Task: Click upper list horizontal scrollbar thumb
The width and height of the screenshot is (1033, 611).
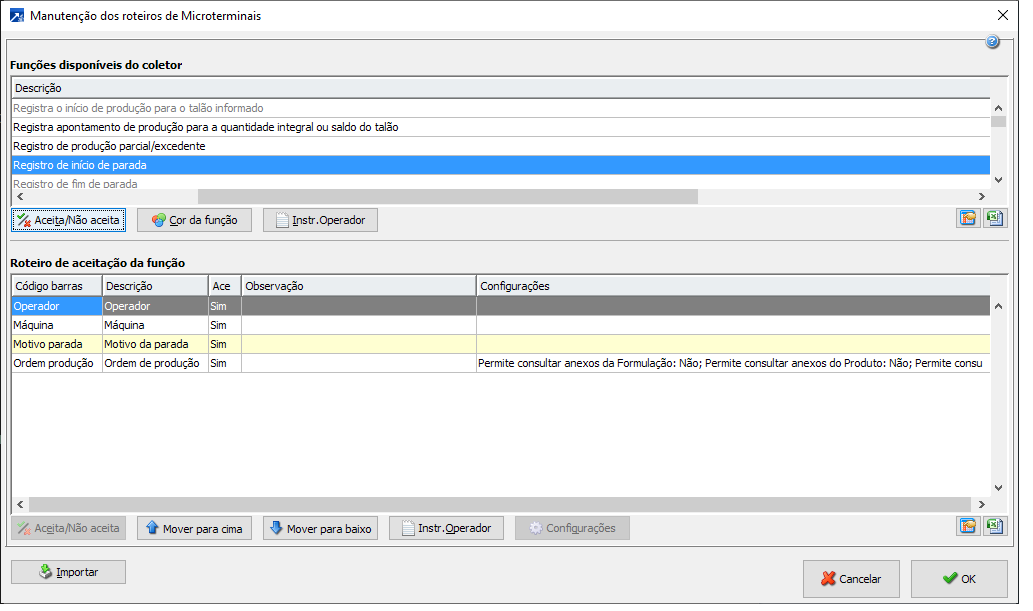Action: pyautogui.click(x=448, y=196)
